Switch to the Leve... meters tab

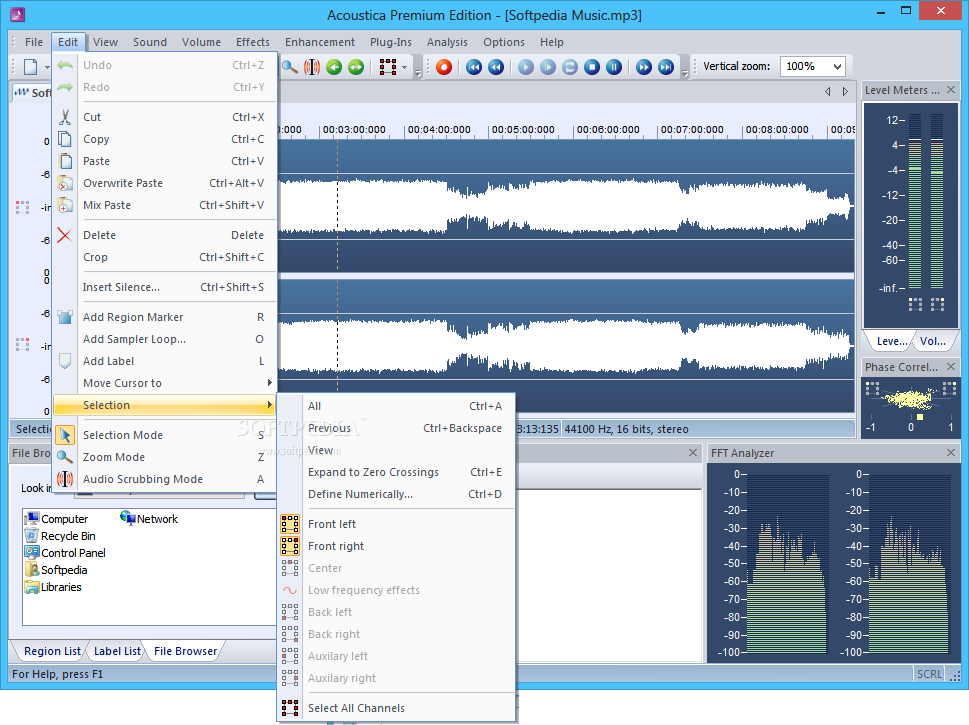(x=892, y=341)
